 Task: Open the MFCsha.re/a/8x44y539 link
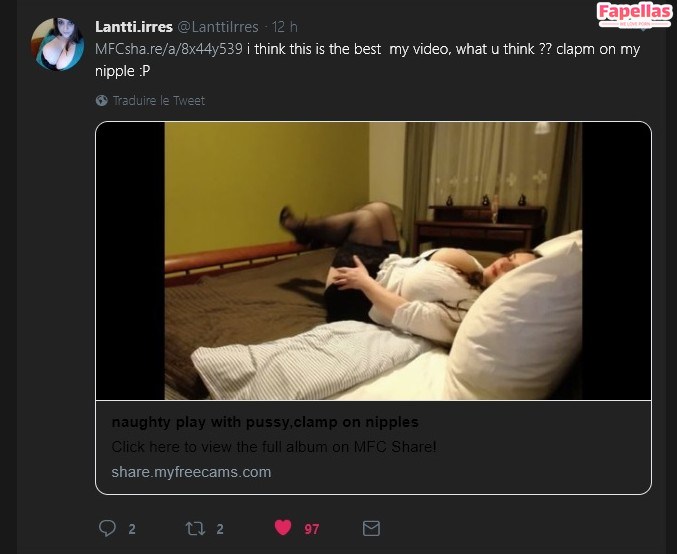coord(168,49)
